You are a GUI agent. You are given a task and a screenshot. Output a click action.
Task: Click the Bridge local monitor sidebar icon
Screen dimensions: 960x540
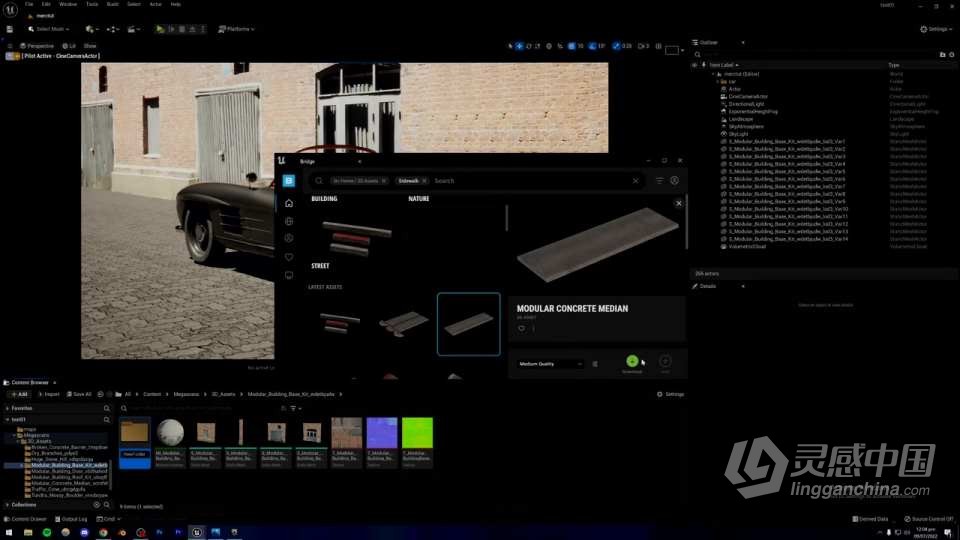click(289, 275)
